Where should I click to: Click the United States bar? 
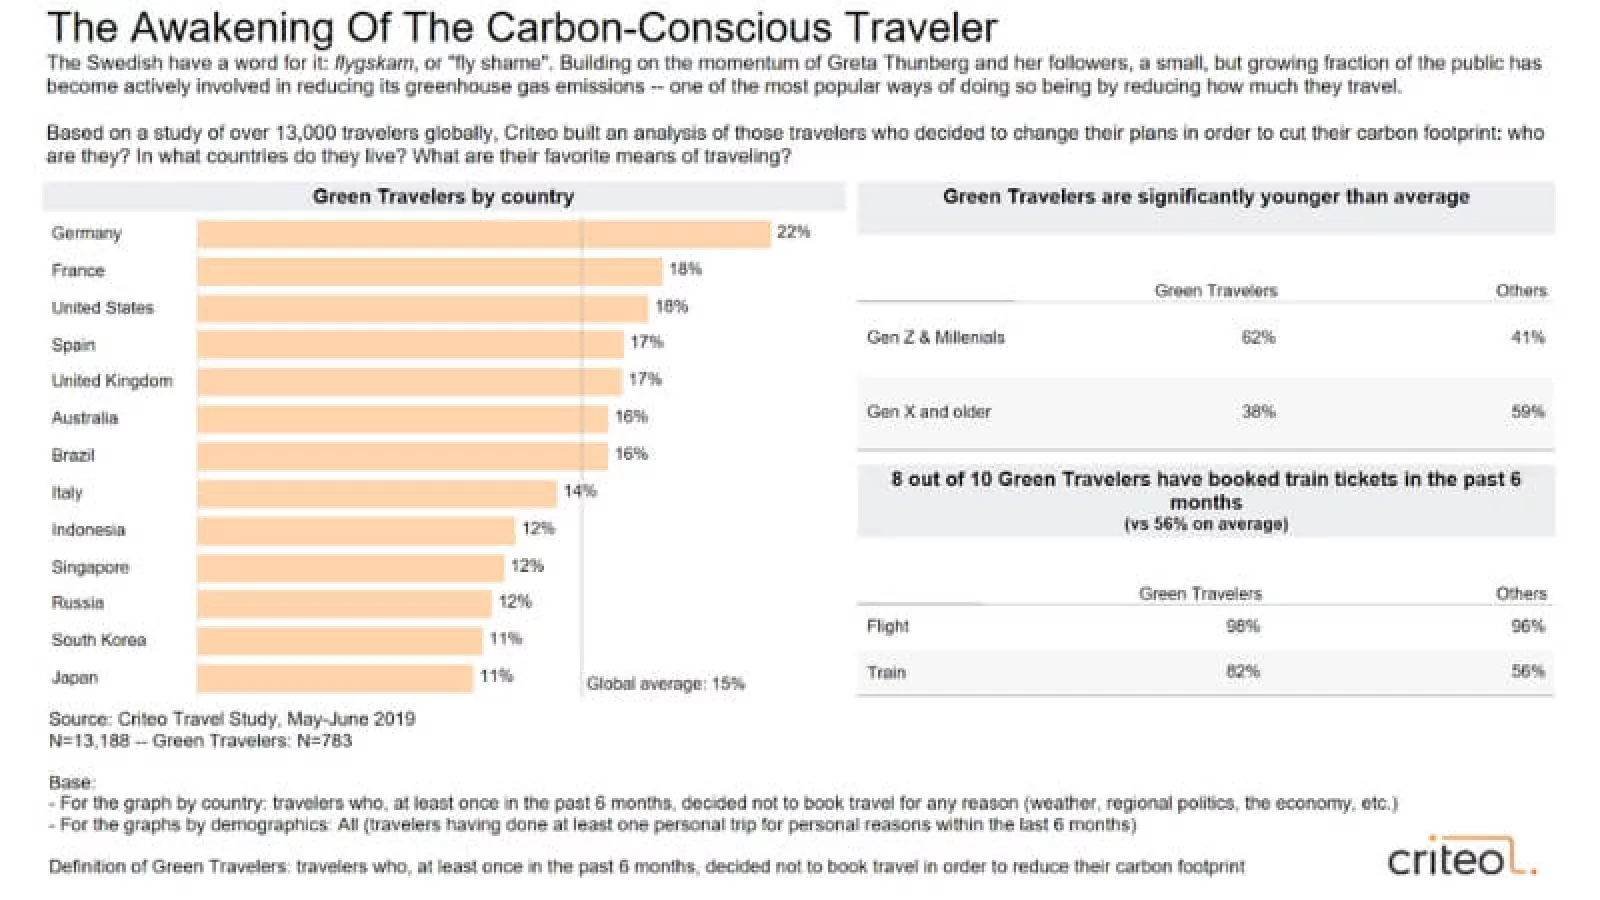pos(422,308)
